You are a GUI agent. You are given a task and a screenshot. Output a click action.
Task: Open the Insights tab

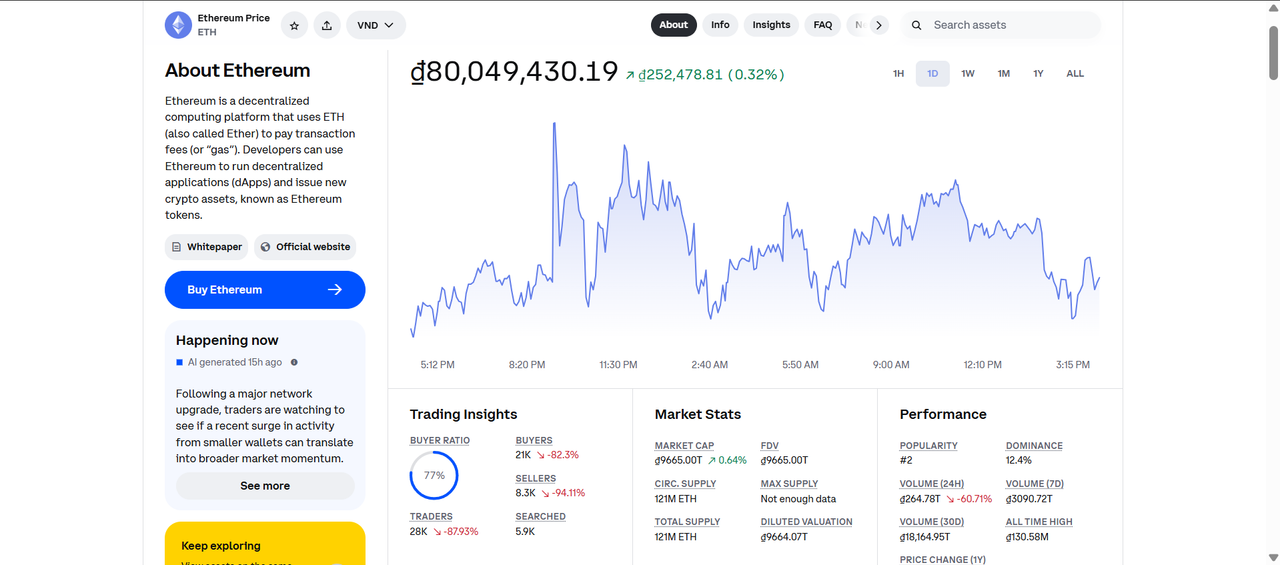(771, 25)
